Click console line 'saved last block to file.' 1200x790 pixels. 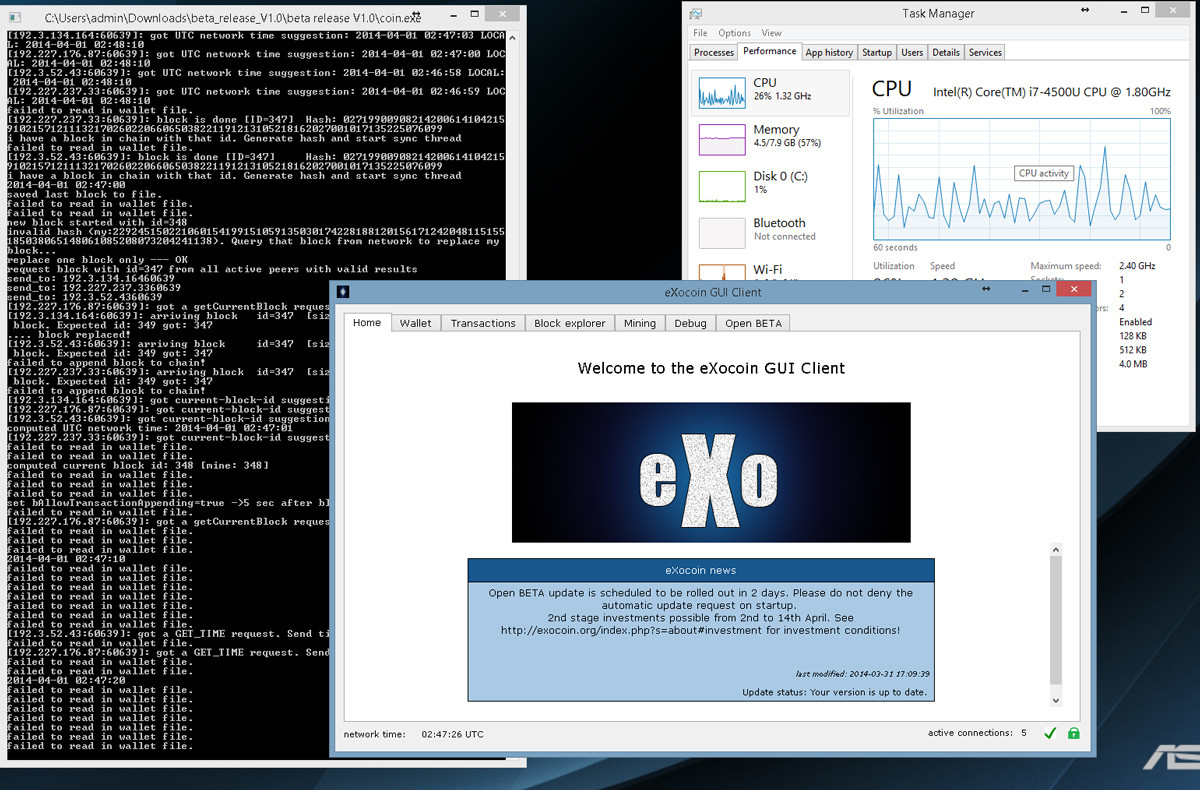[x=84, y=194]
